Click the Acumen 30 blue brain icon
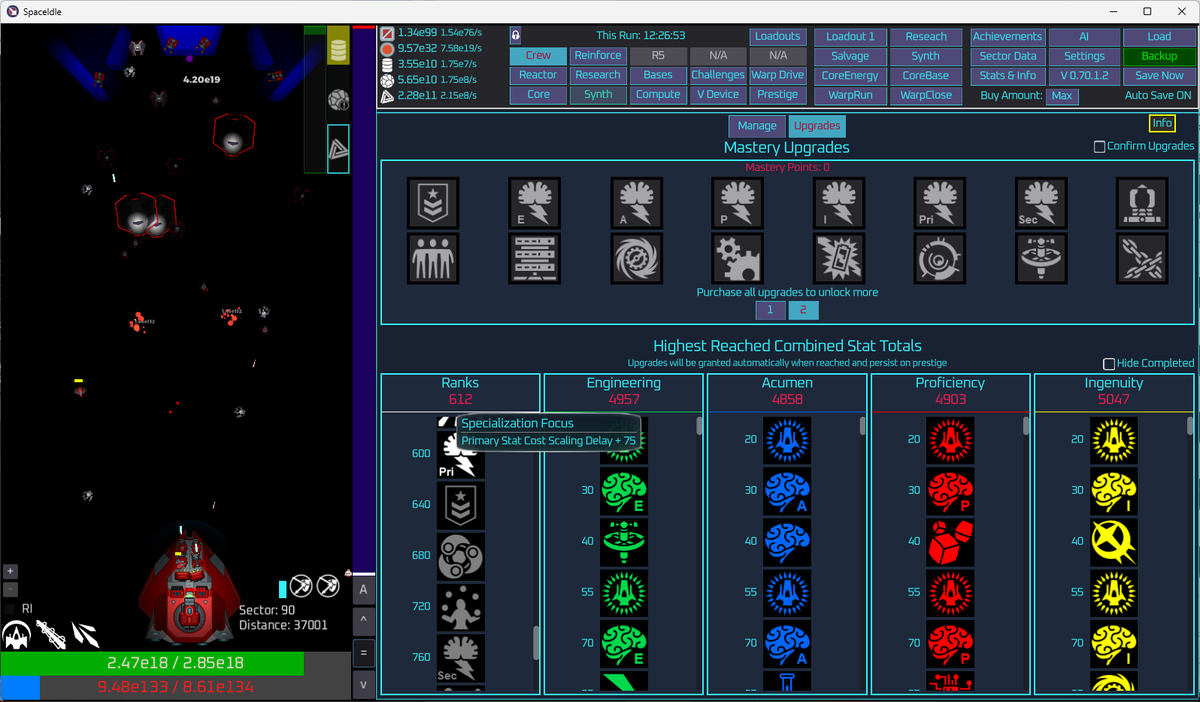Viewport: 1200px width, 702px height. point(788,491)
